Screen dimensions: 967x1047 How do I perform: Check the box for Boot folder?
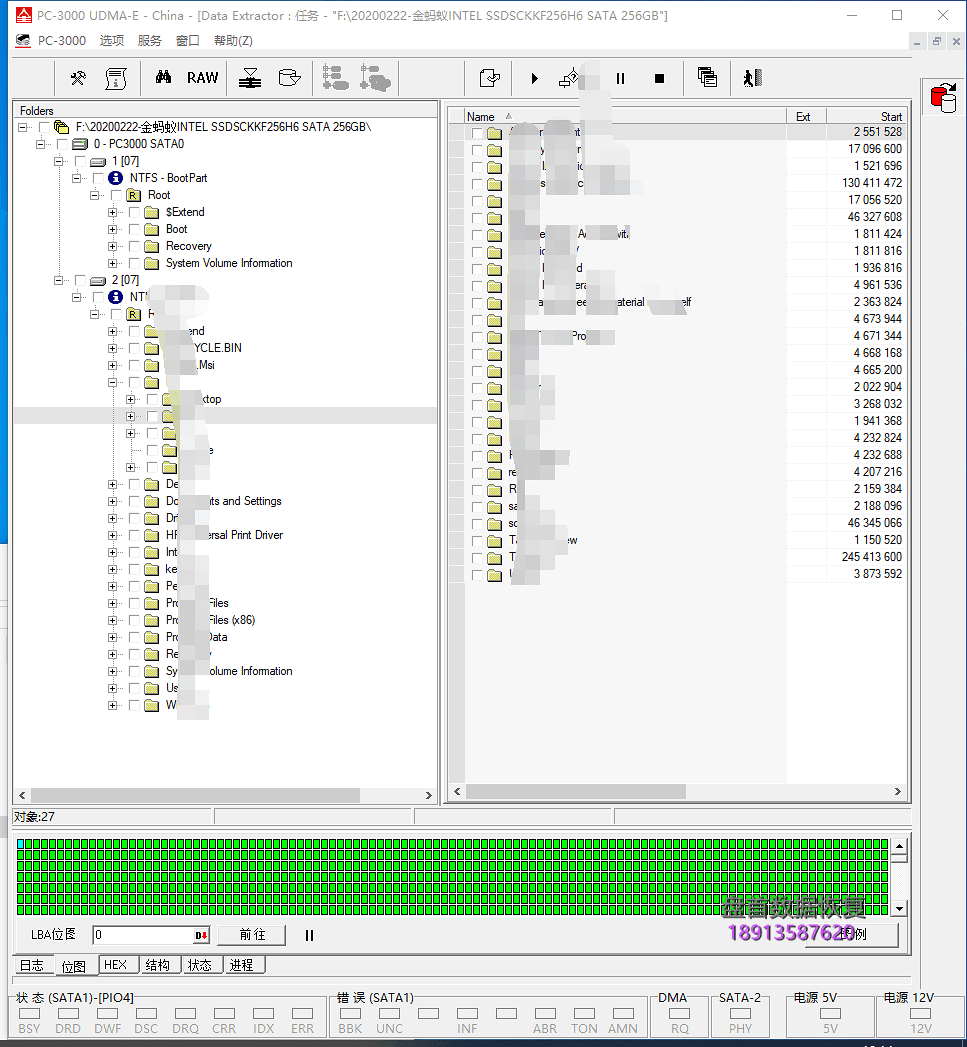[x=134, y=229]
